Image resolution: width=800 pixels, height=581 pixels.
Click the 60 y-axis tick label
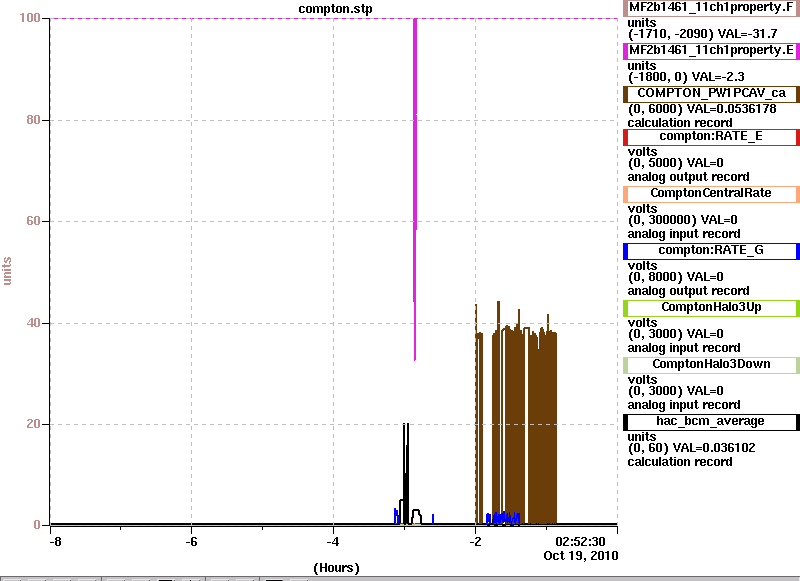33,221
